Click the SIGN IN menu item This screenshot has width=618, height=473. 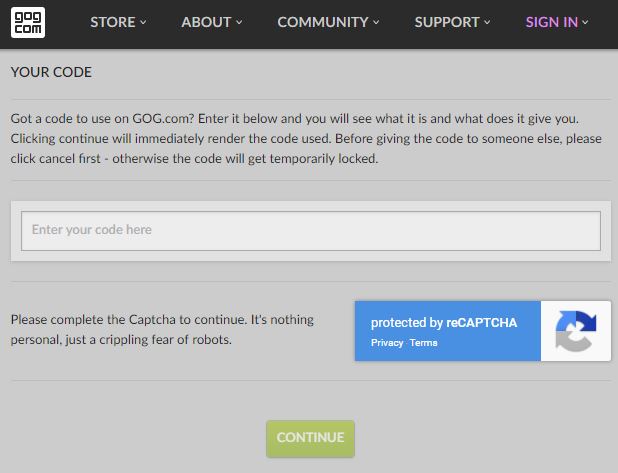coord(552,22)
